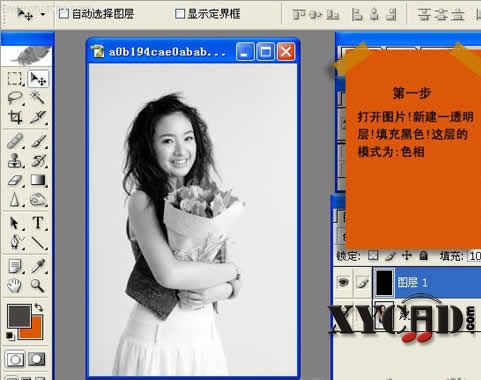Select the Eyedropper tool

coord(38,266)
